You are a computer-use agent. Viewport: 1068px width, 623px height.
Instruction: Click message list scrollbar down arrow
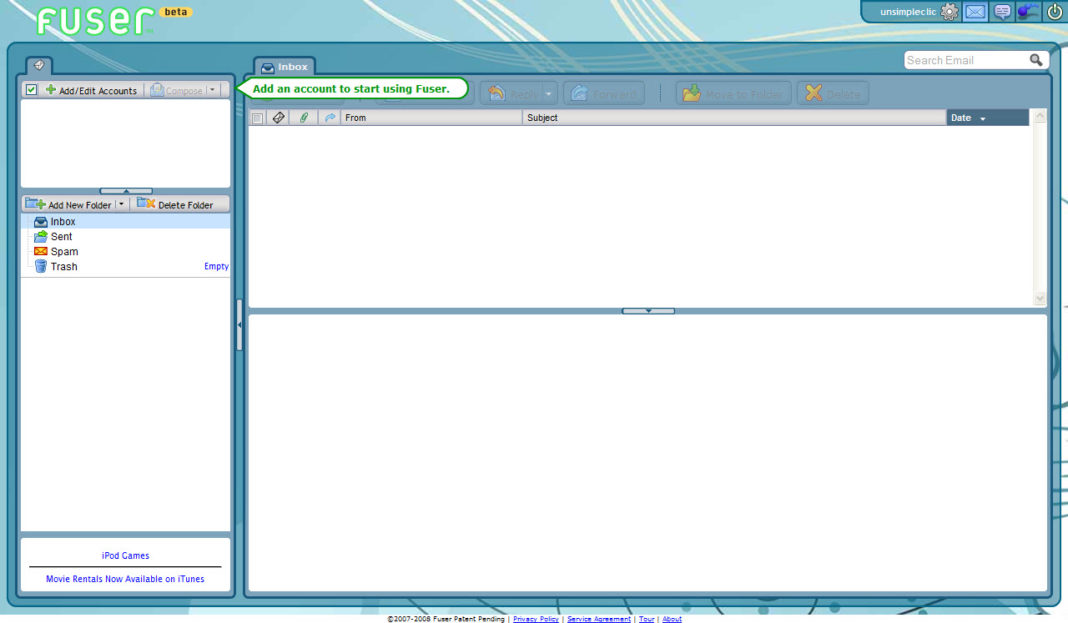pyautogui.click(x=1039, y=298)
